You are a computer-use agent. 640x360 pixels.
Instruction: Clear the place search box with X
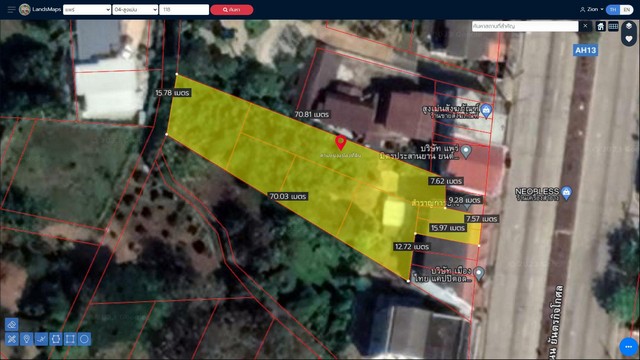point(585,26)
